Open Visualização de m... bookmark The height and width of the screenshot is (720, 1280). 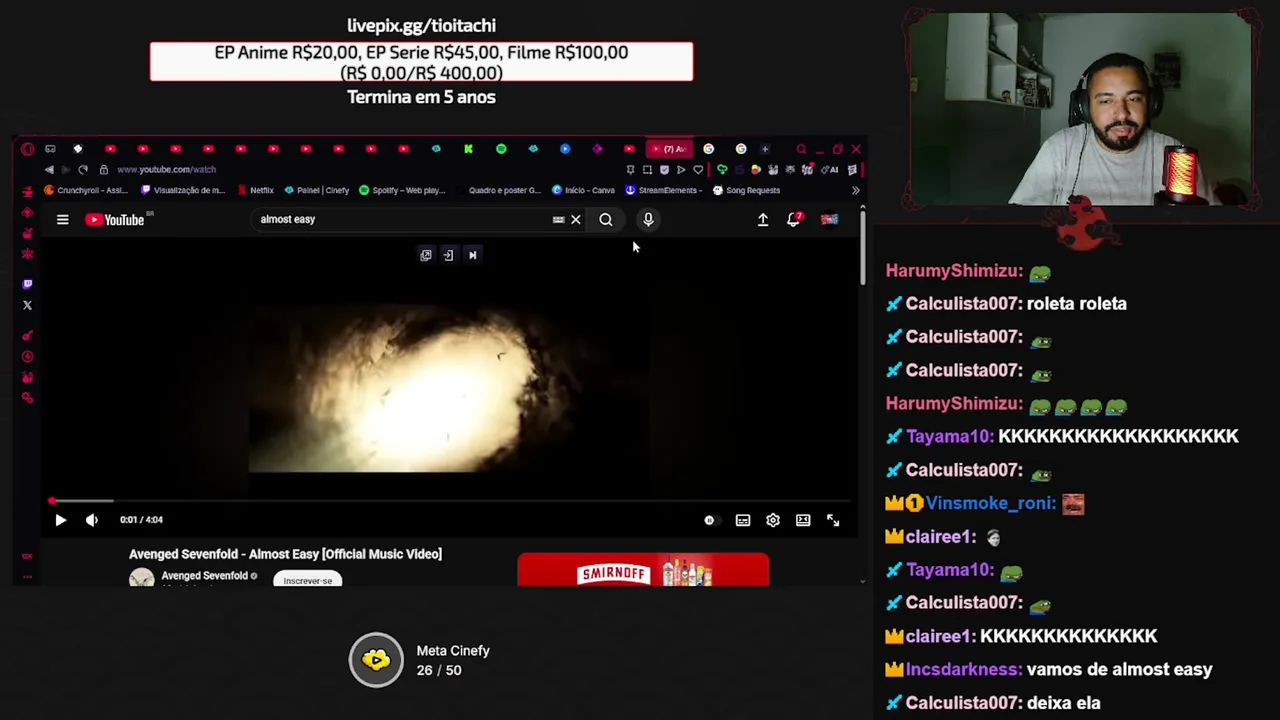tap(183, 190)
